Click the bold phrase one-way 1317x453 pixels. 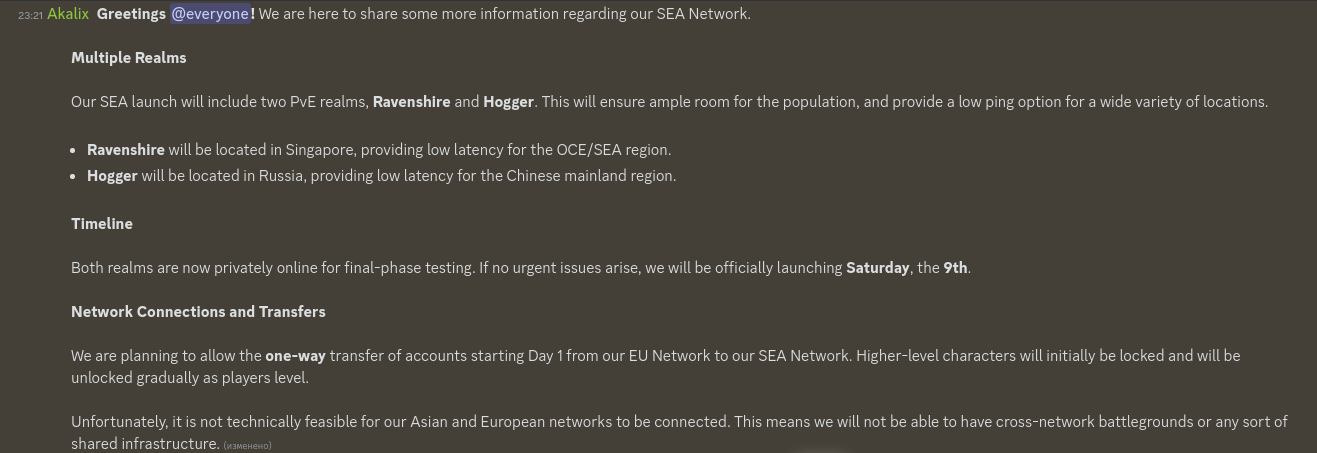pyautogui.click(x=295, y=356)
